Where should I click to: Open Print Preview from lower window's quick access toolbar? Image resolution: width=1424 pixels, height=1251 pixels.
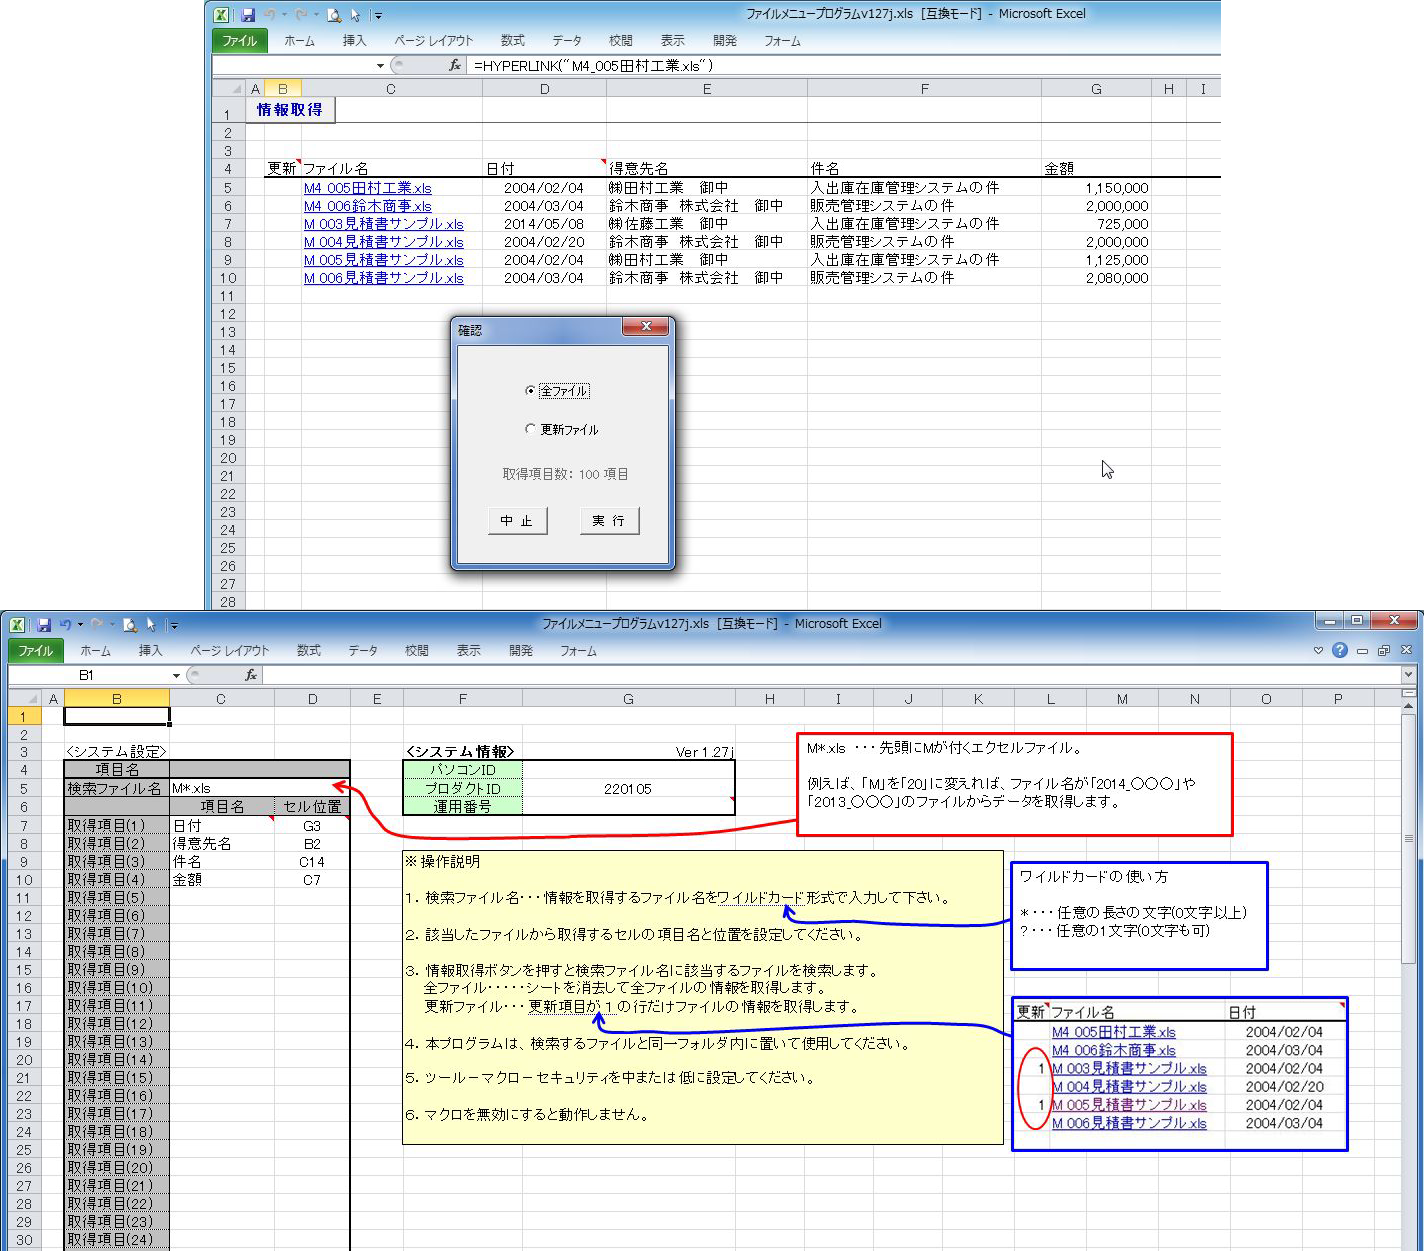[130, 625]
